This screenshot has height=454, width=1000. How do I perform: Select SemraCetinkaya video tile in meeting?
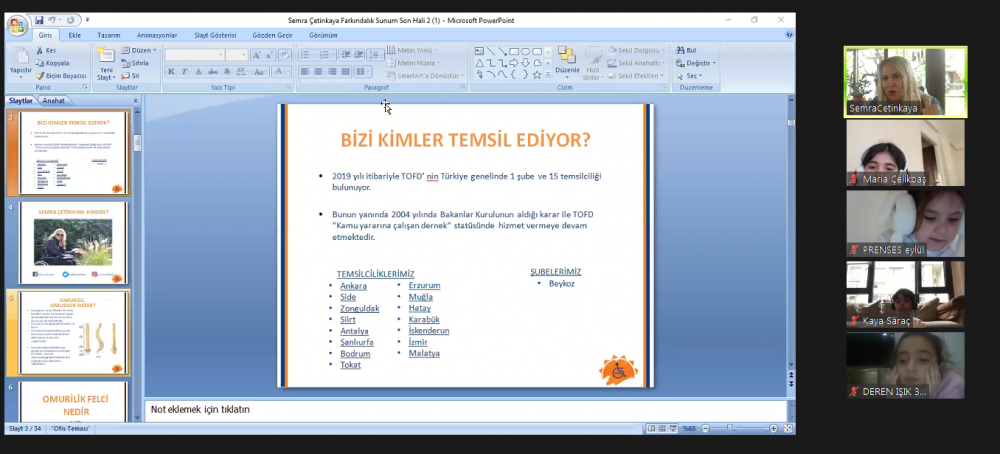pos(905,82)
